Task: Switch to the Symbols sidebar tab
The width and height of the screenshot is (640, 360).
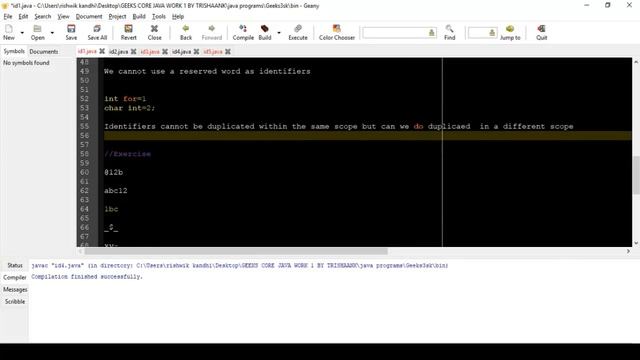Action: coord(14,51)
